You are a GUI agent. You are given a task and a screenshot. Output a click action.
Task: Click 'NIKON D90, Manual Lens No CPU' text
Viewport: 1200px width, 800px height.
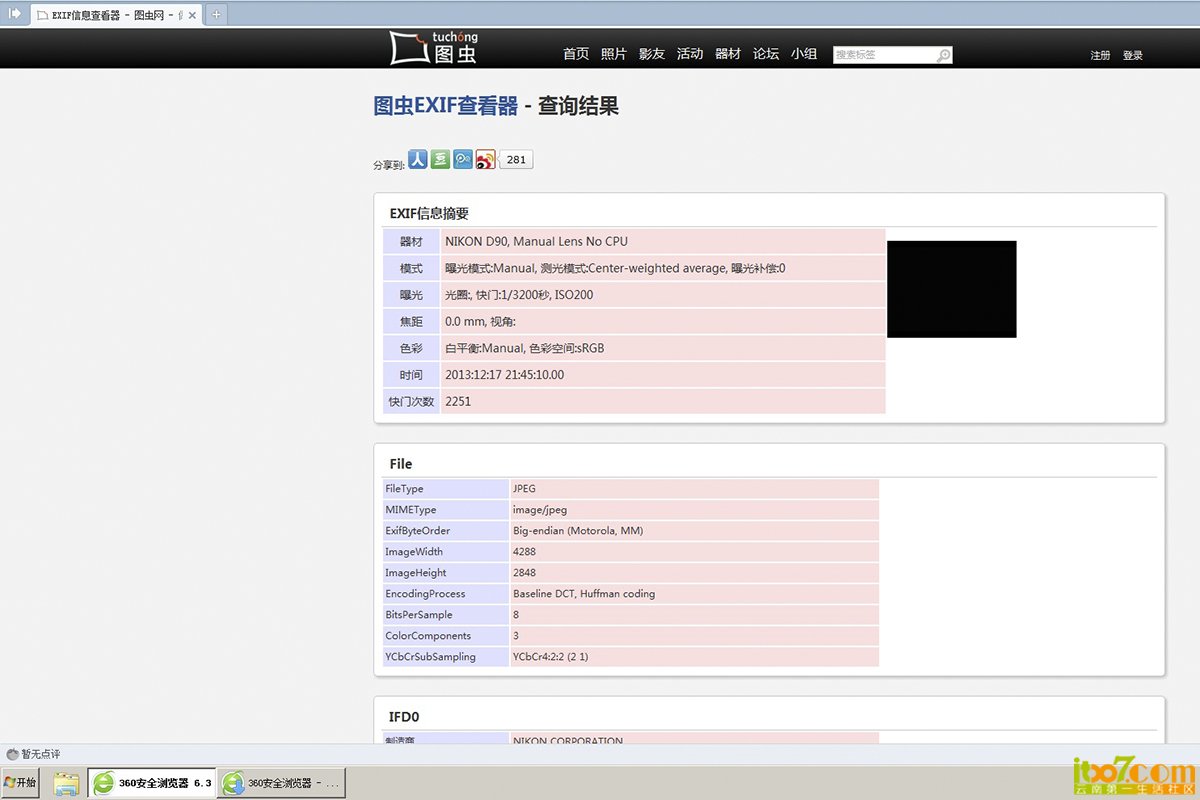point(536,241)
